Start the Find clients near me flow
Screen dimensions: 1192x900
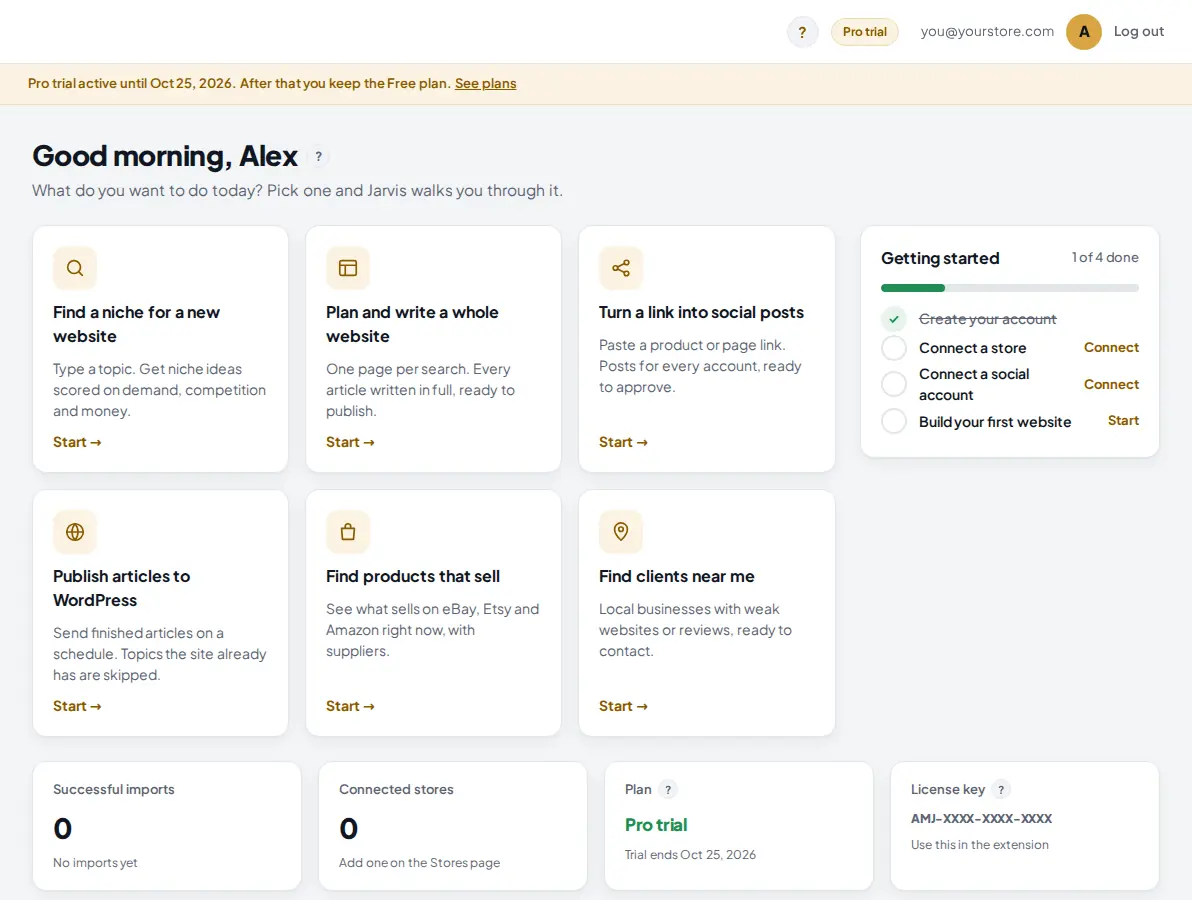623,706
